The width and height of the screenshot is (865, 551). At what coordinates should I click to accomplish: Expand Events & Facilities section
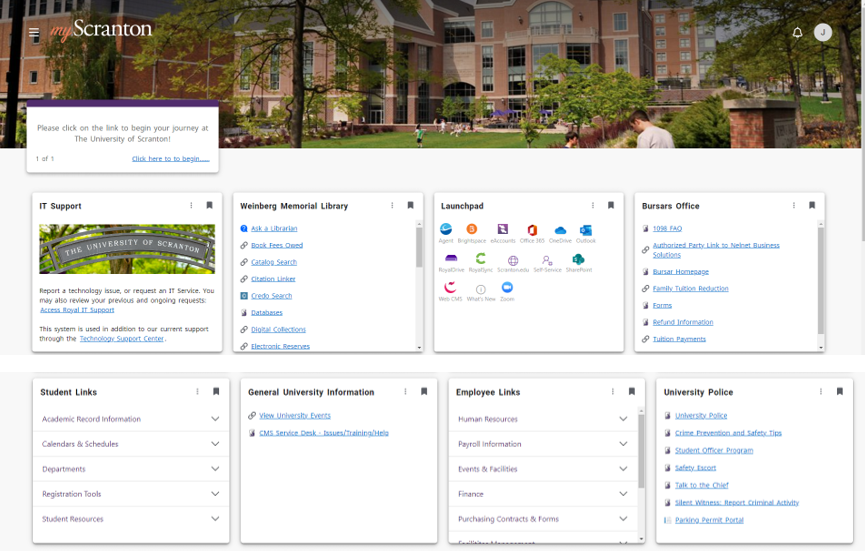point(543,469)
